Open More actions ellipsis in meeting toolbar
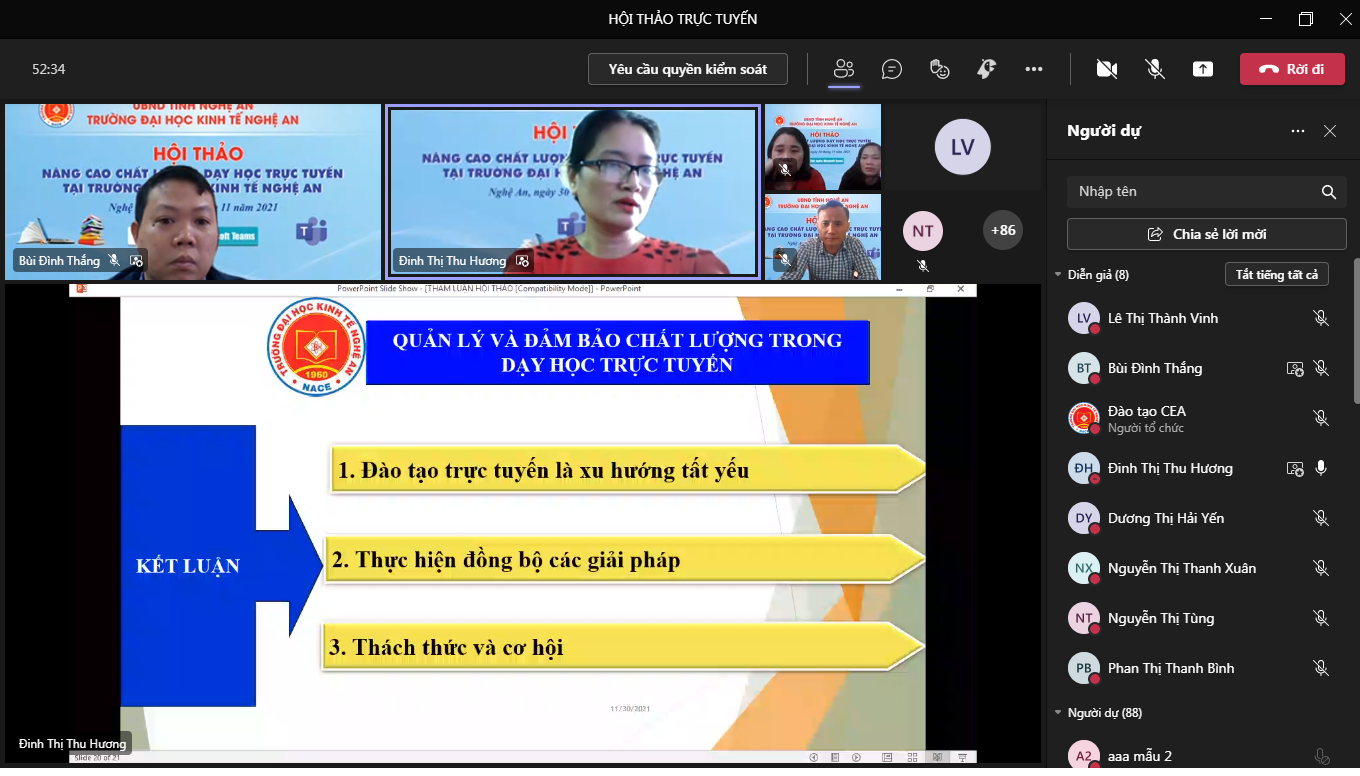 (1034, 69)
